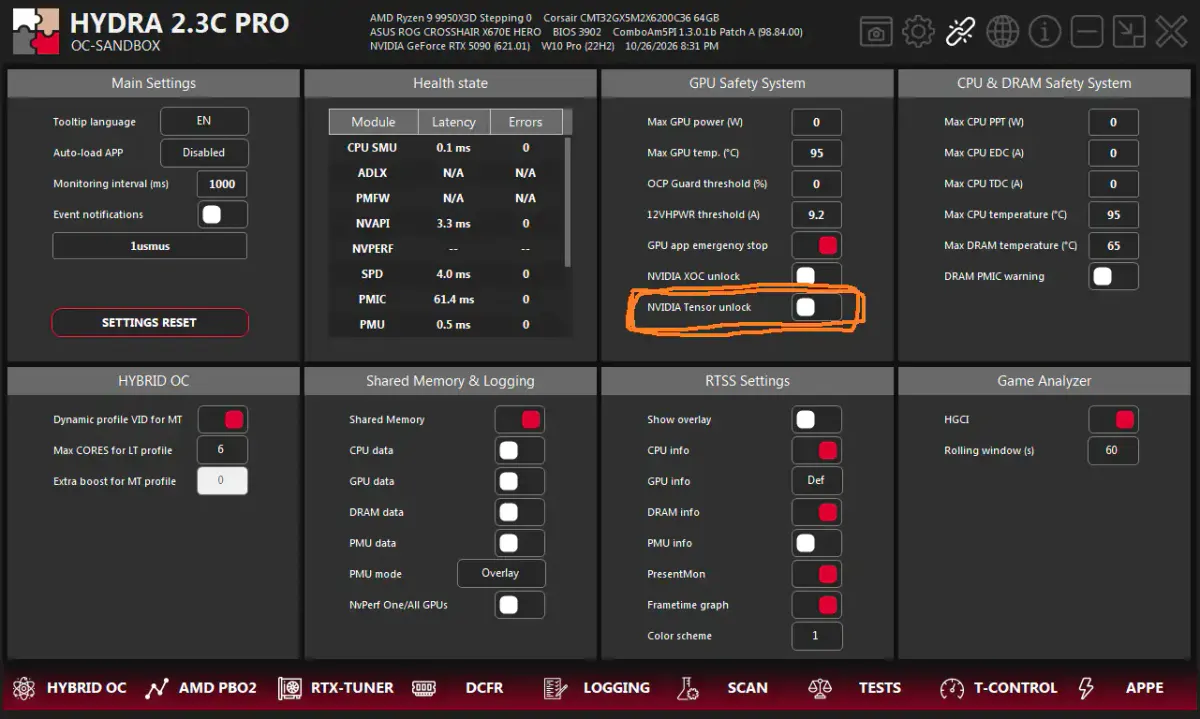Click the Rolling window value field
This screenshot has height=719, width=1200.
pyautogui.click(x=1113, y=450)
